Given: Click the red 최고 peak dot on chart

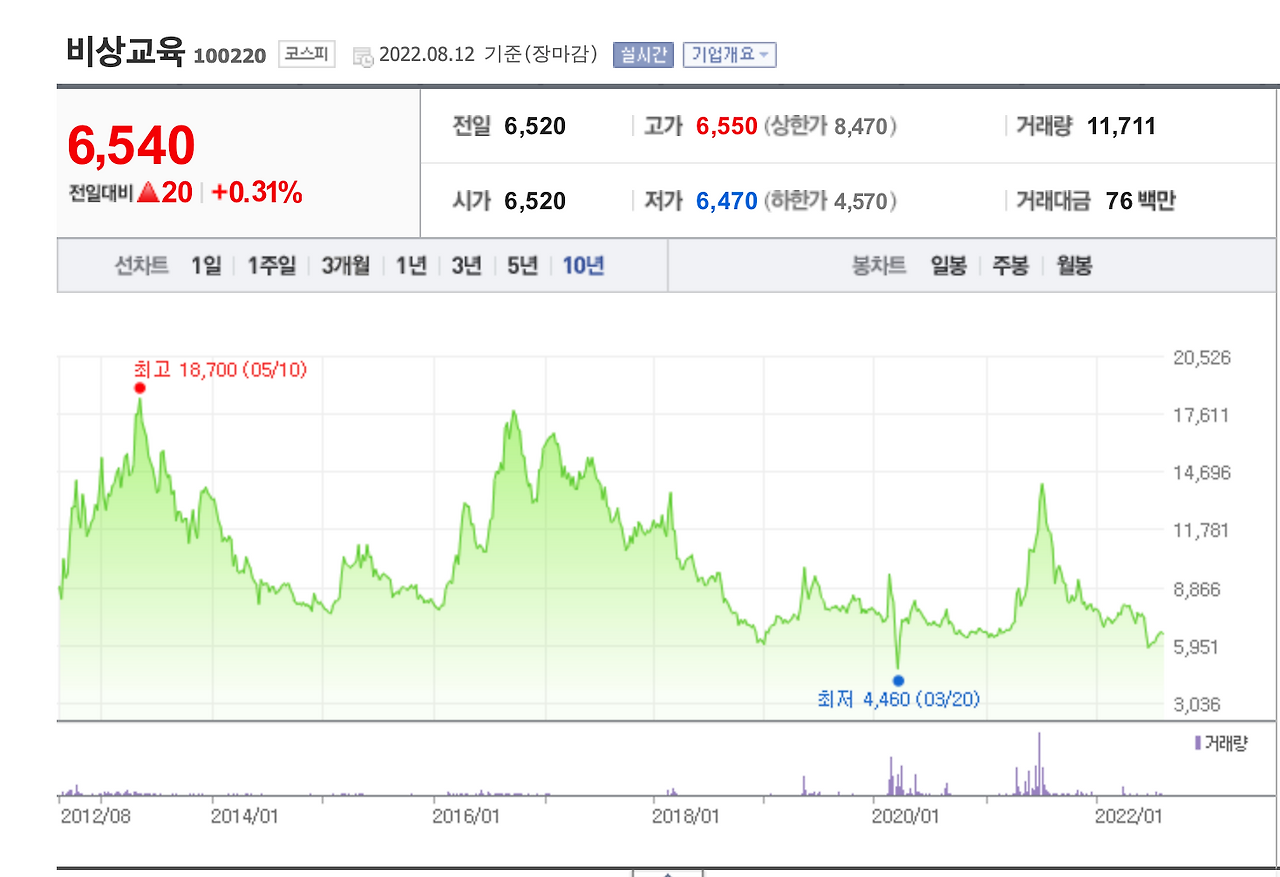Looking at the screenshot, I should click(140, 388).
